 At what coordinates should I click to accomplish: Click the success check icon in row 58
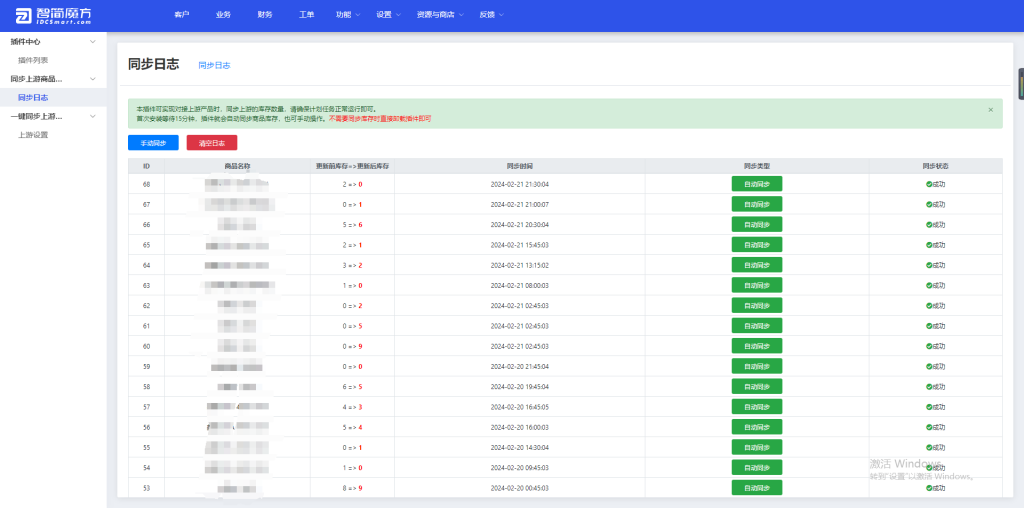pyautogui.click(x=929, y=387)
